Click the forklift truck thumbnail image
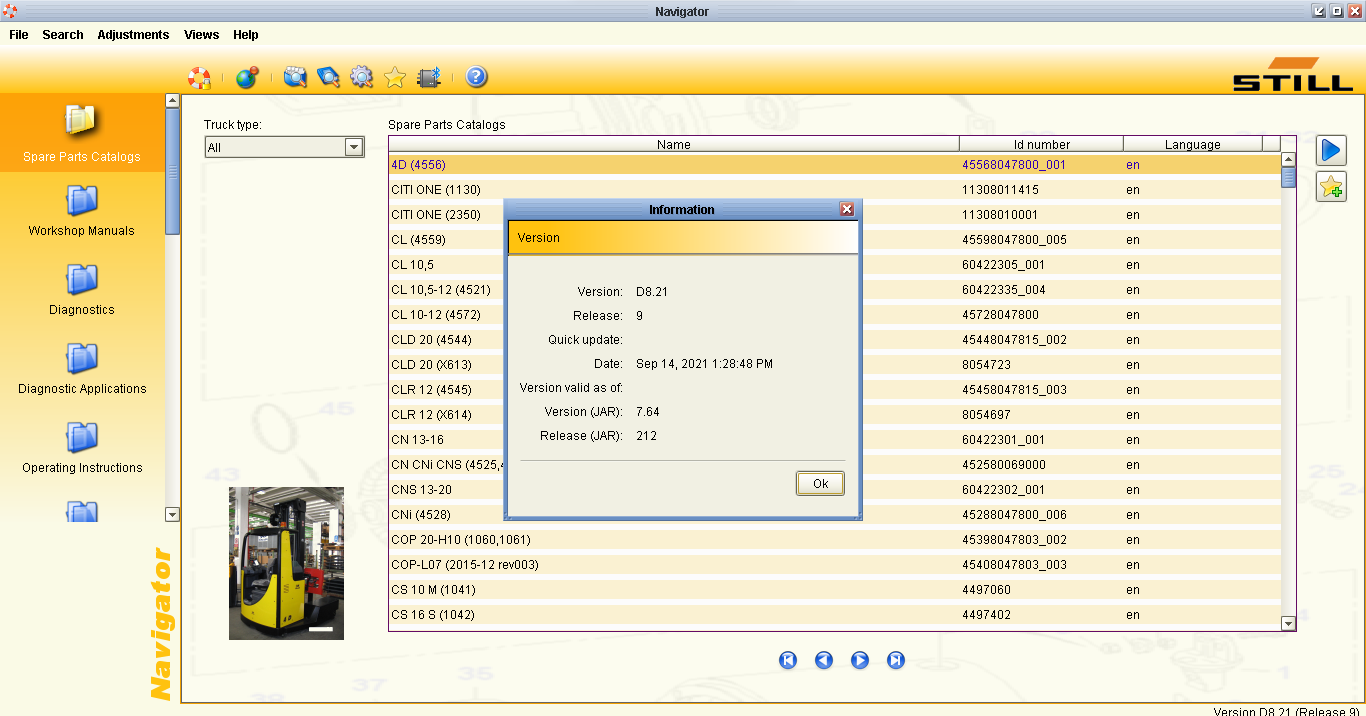Viewport: 1366px width, 716px height. 286,563
